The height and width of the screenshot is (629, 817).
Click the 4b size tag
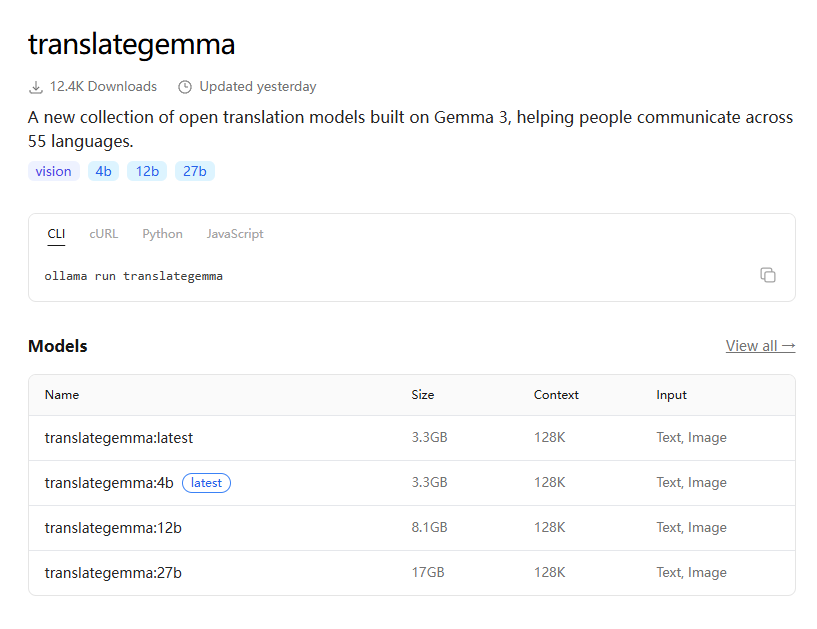point(103,171)
